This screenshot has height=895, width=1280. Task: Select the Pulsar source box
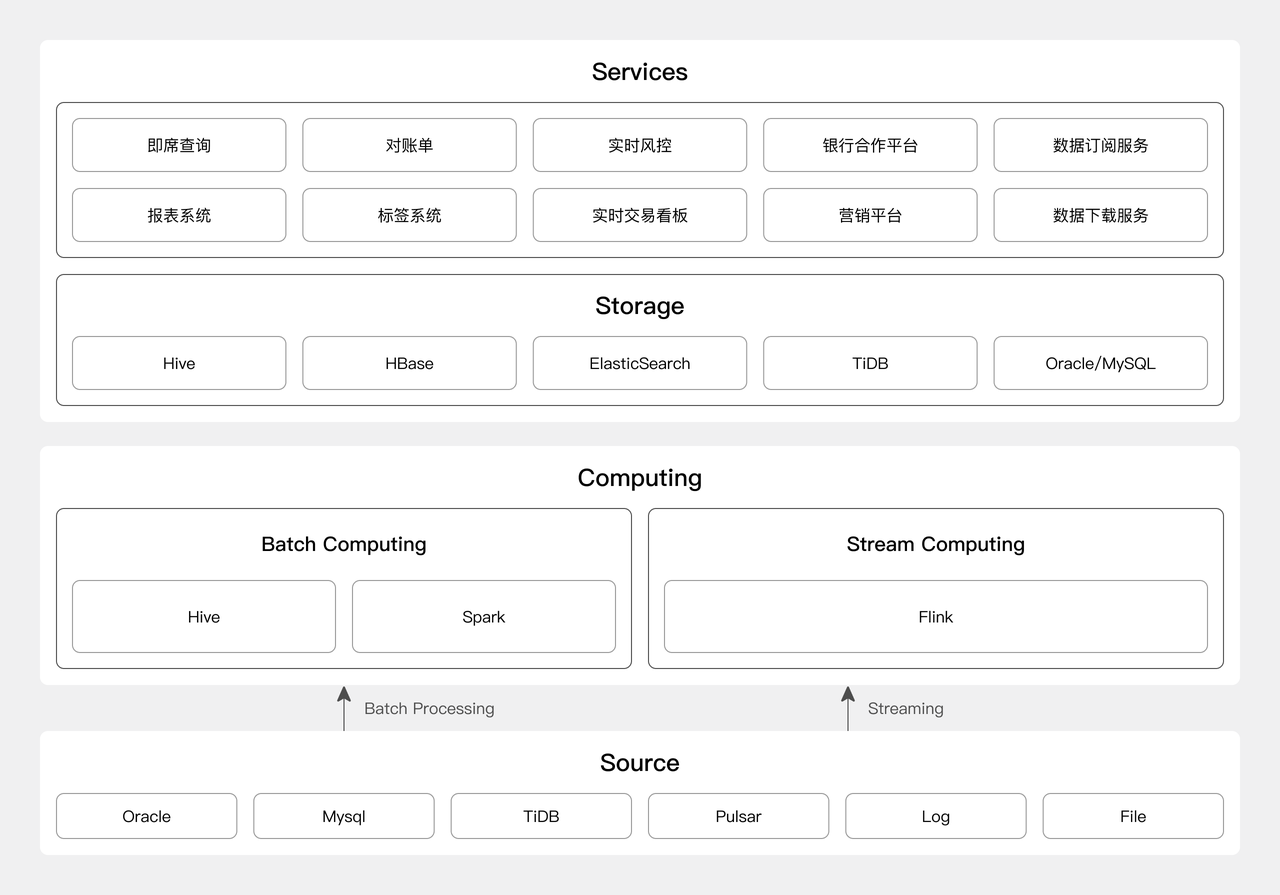[738, 816]
